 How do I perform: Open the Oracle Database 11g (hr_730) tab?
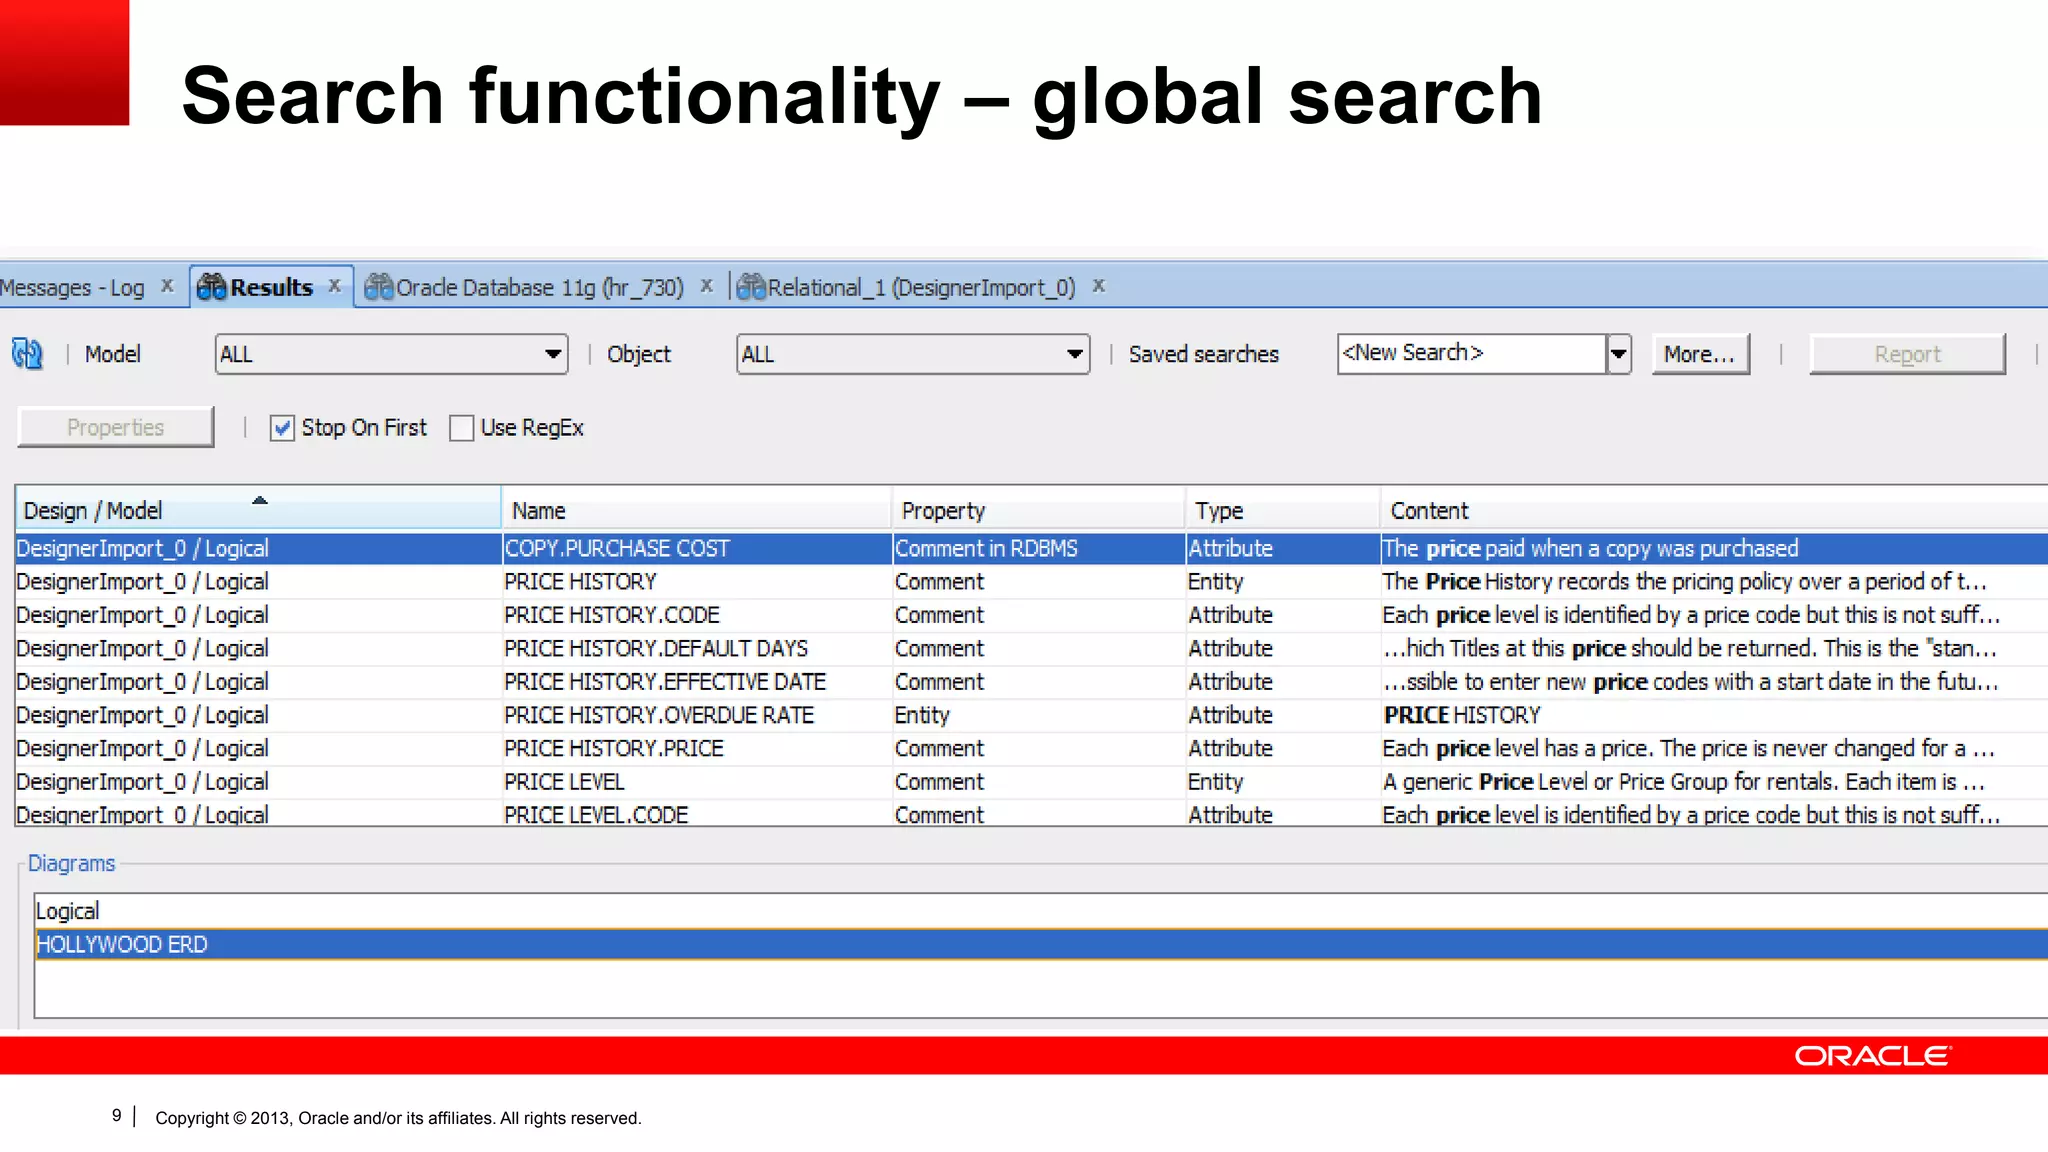tap(540, 288)
